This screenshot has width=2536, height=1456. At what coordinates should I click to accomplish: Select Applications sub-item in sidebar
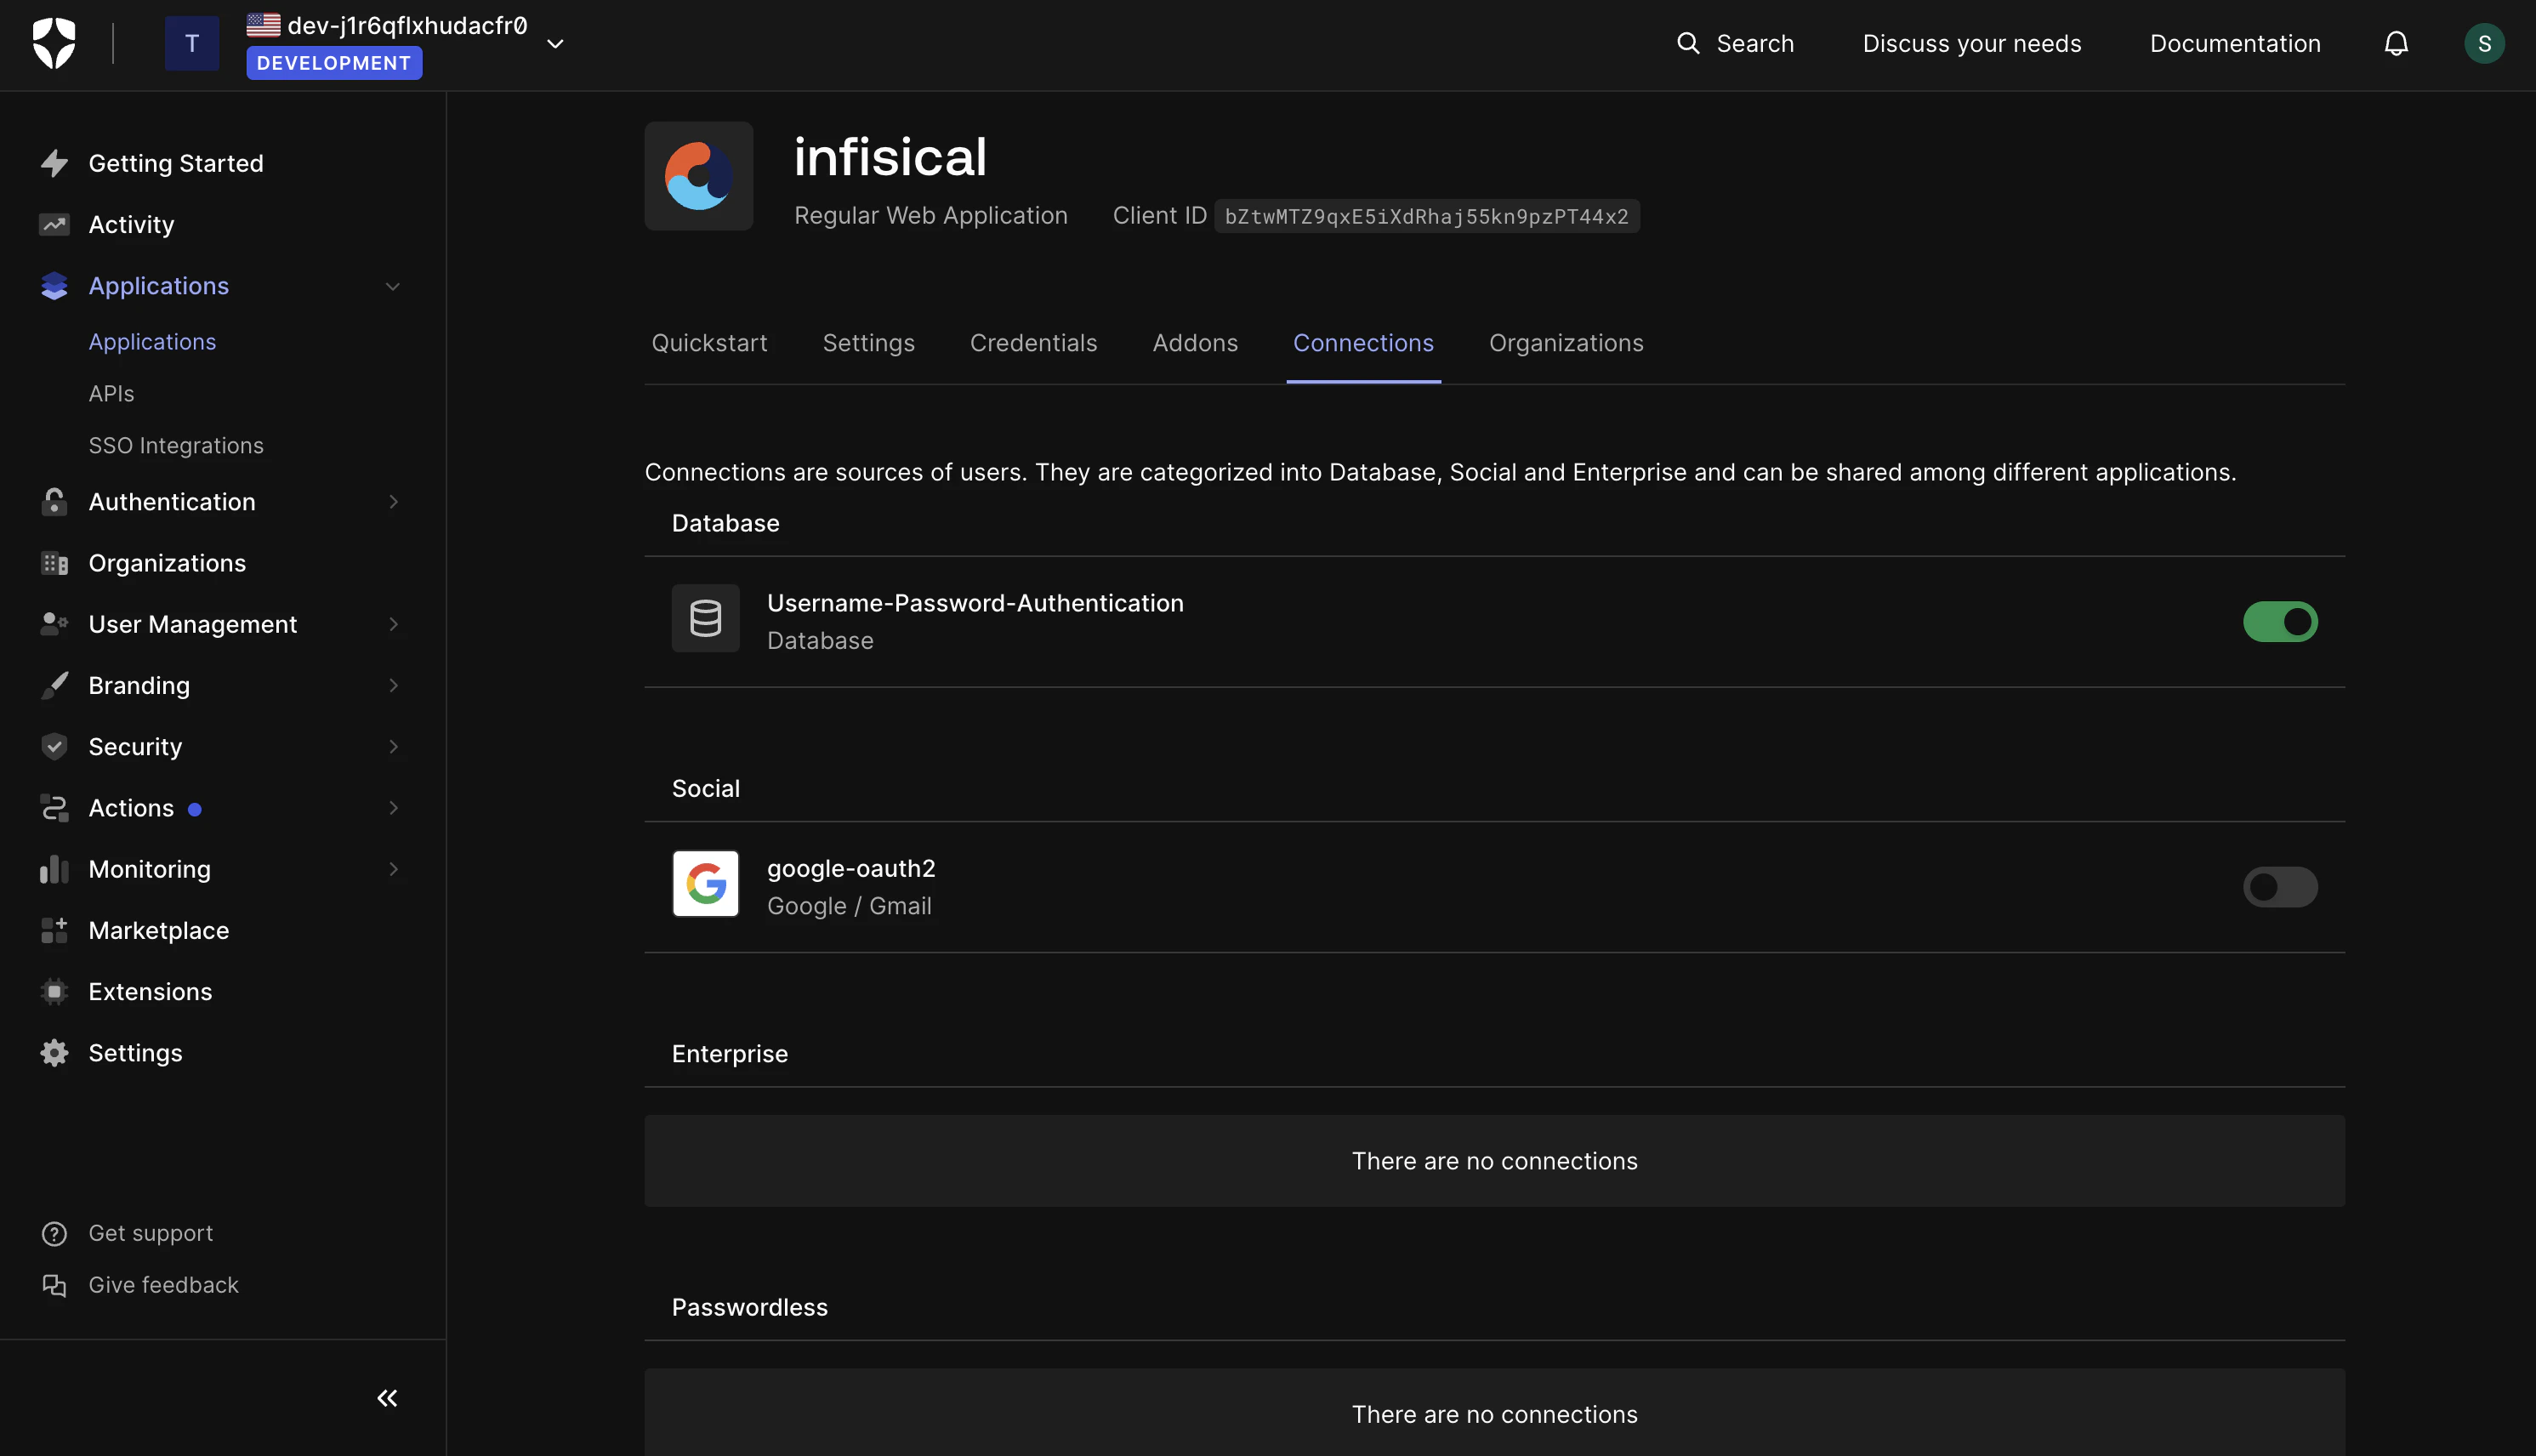point(152,341)
